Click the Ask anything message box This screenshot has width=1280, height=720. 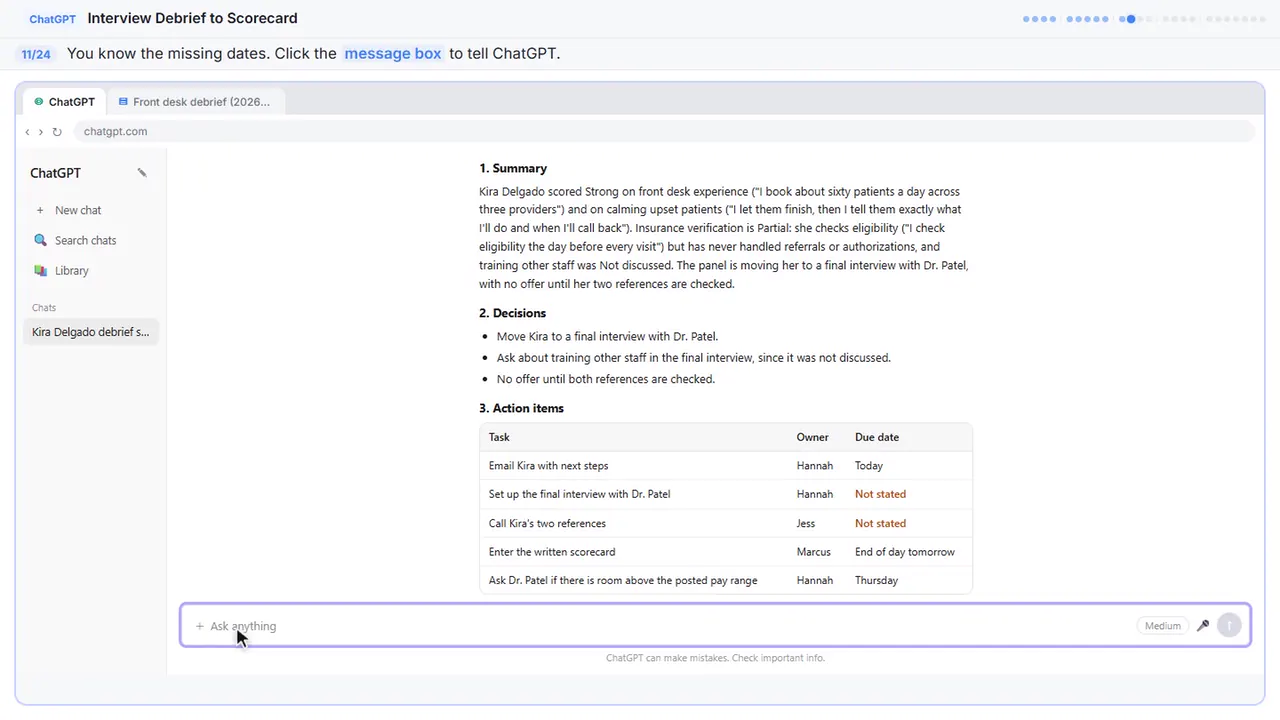[715, 626]
